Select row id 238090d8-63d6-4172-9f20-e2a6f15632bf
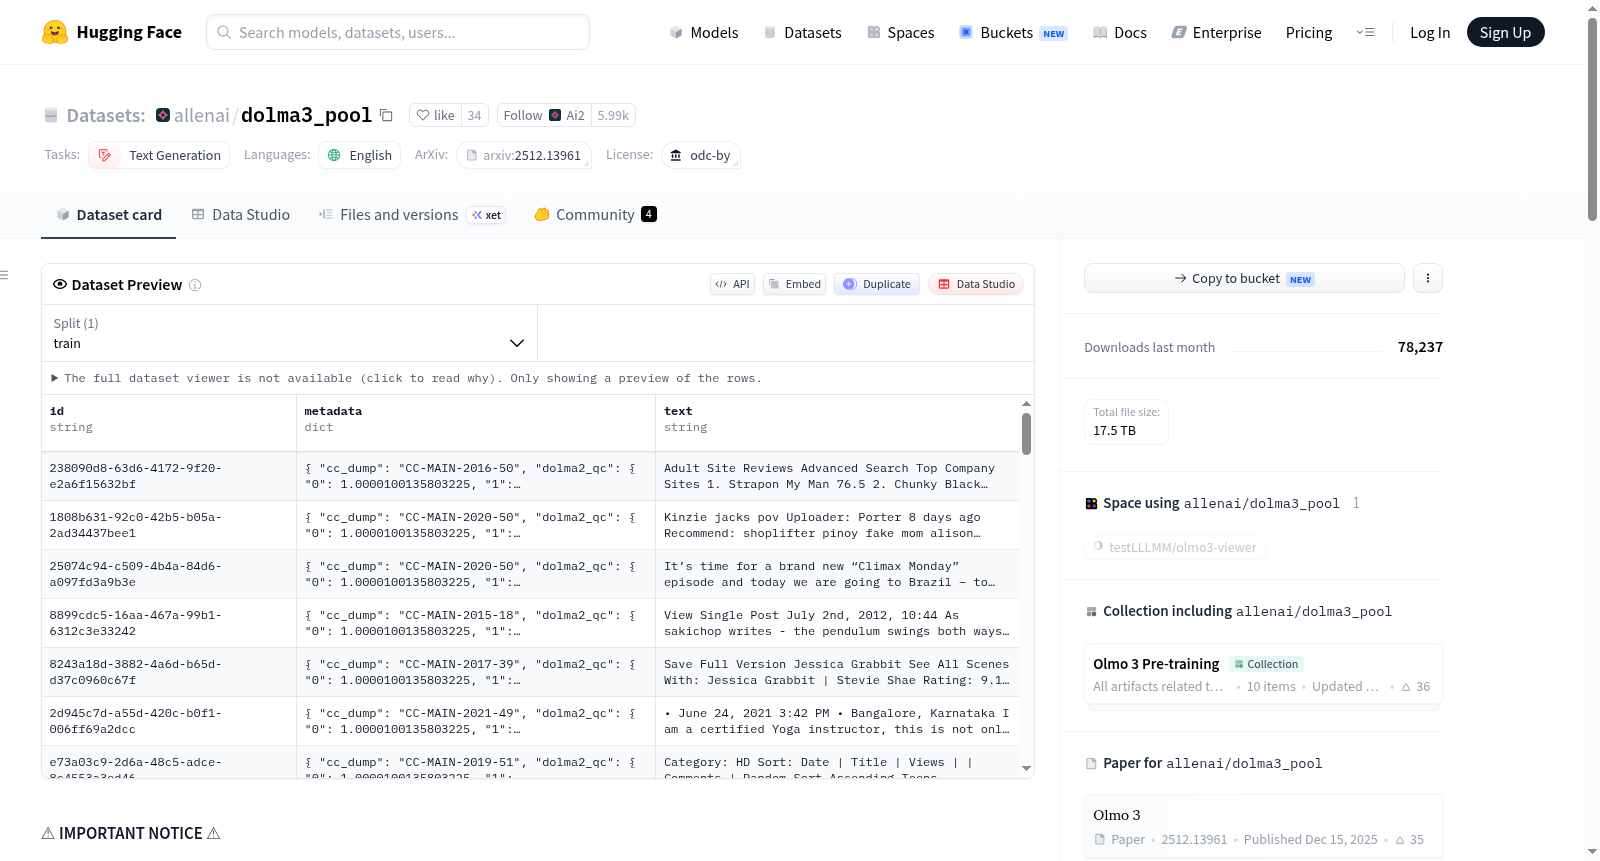This screenshot has height=861, width=1600. (169, 476)
